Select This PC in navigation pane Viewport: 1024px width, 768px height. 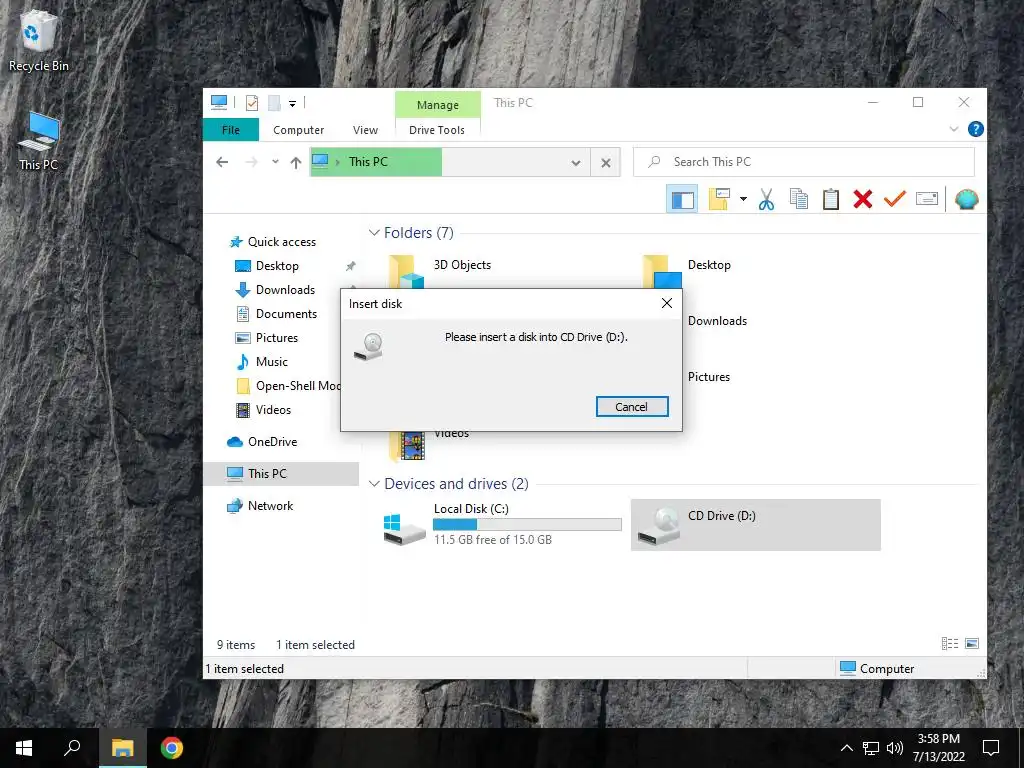pos(281,473)
